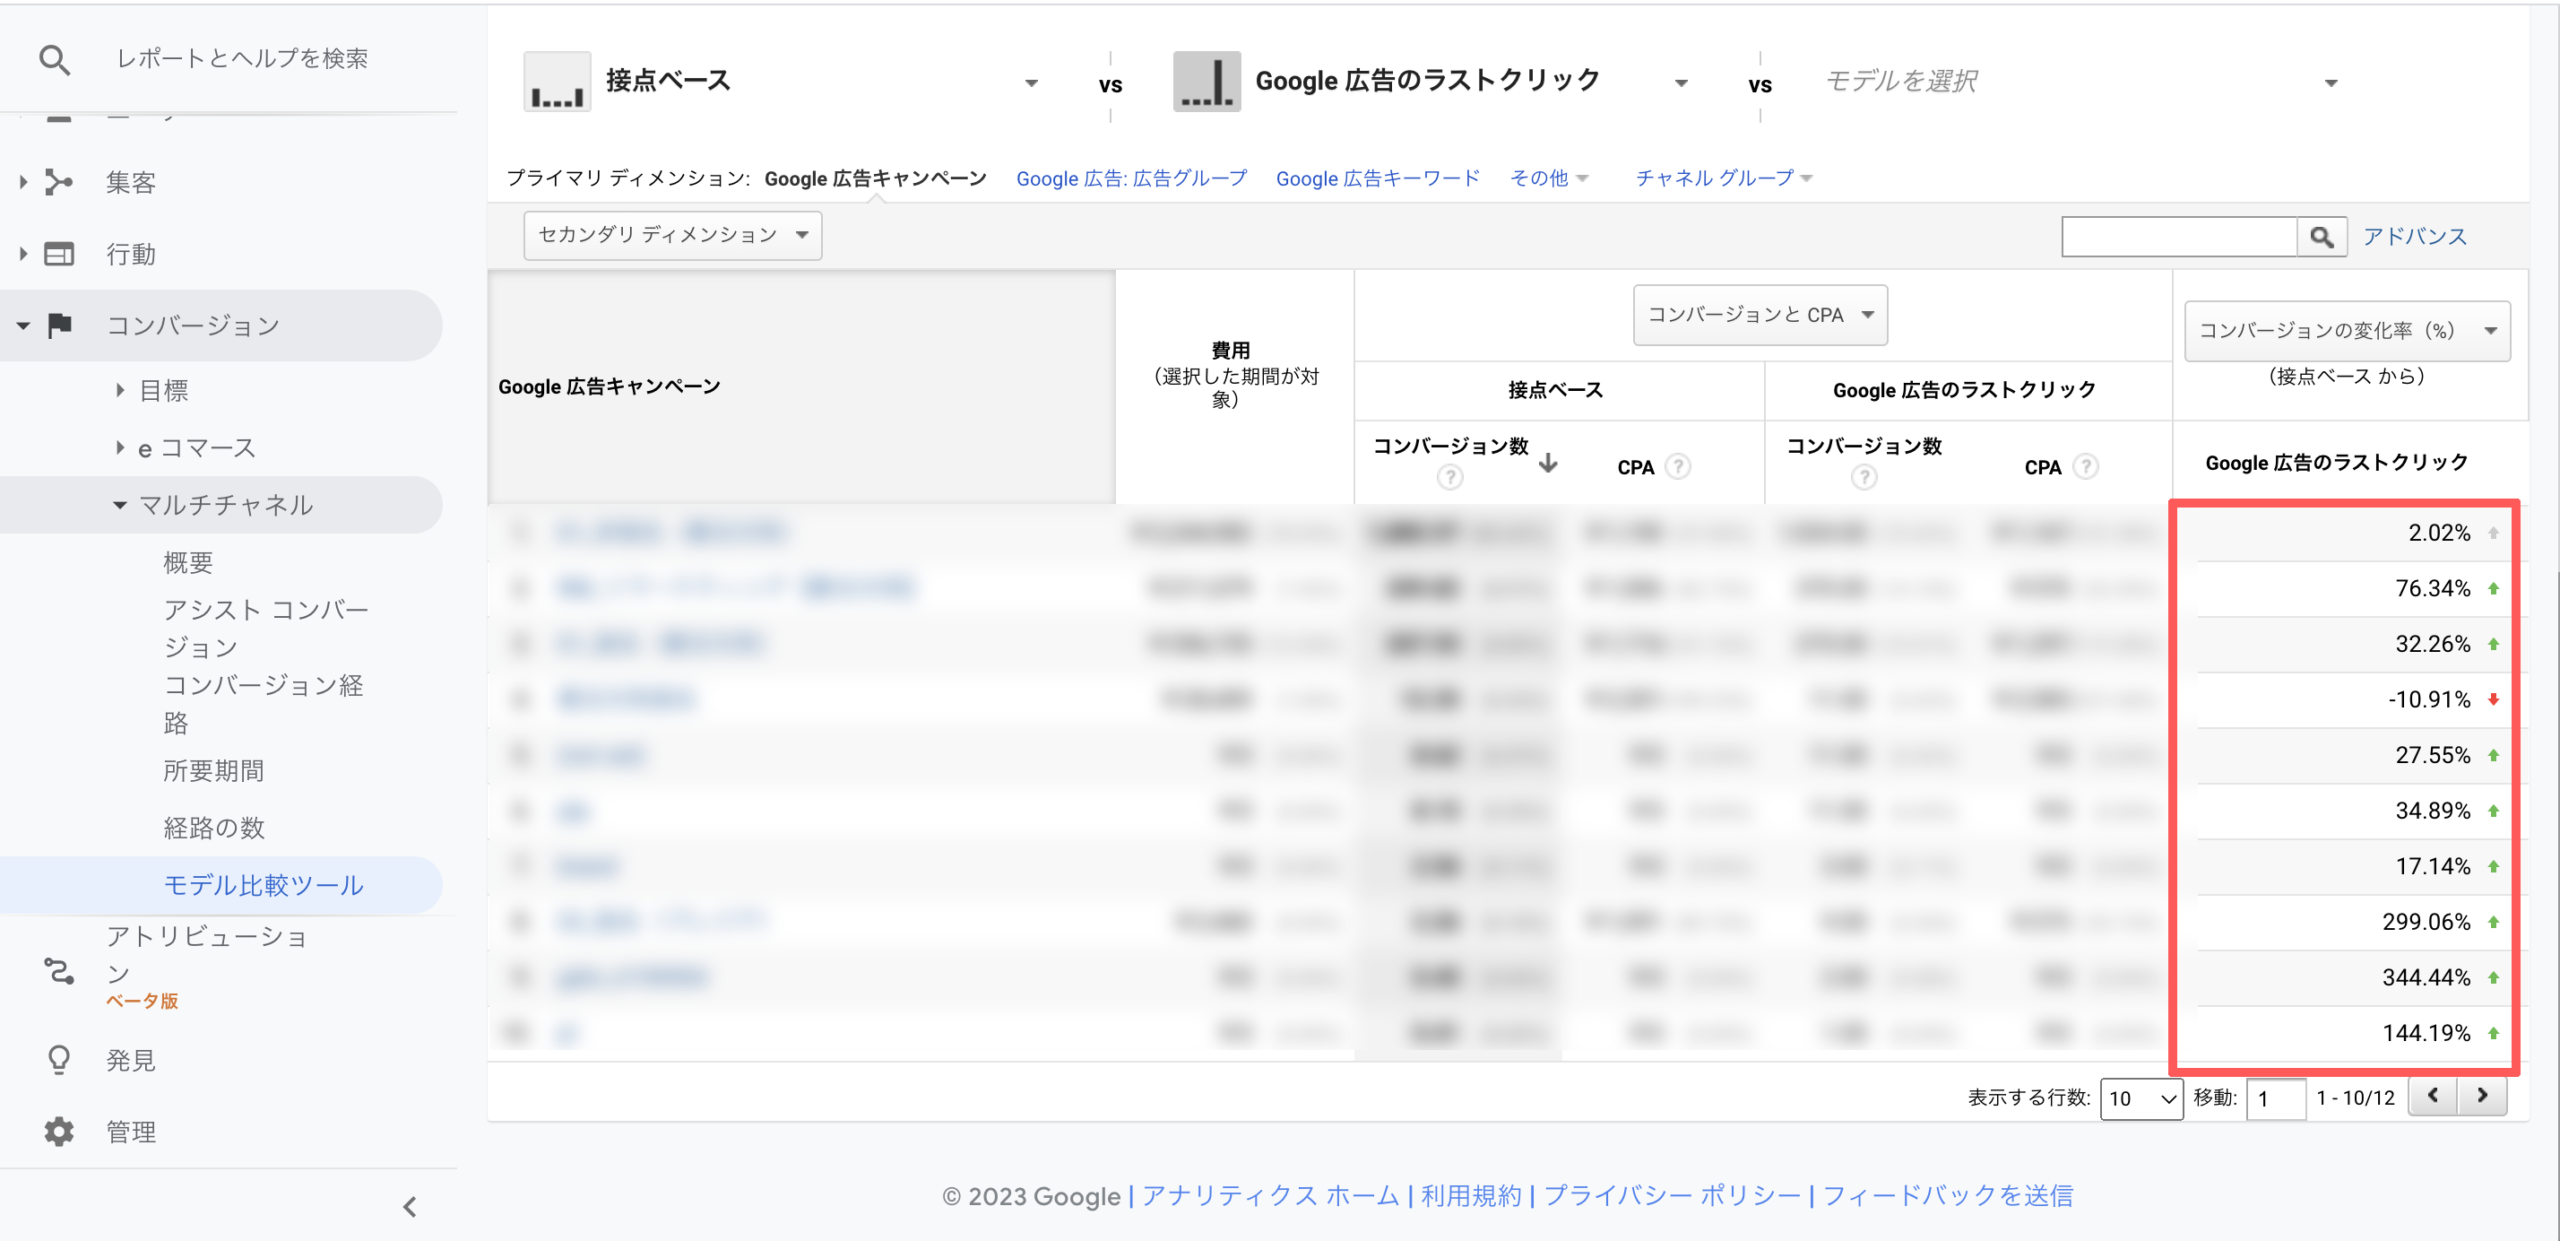
Task: Click the コンバージョン flag icon in sidebar
Action: 57,325
